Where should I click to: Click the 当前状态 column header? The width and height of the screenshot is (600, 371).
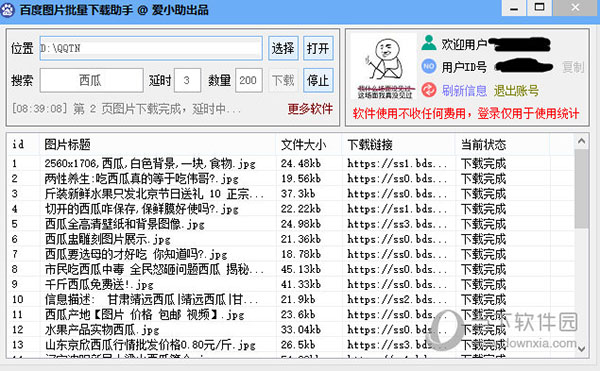[x=503, y=145]
